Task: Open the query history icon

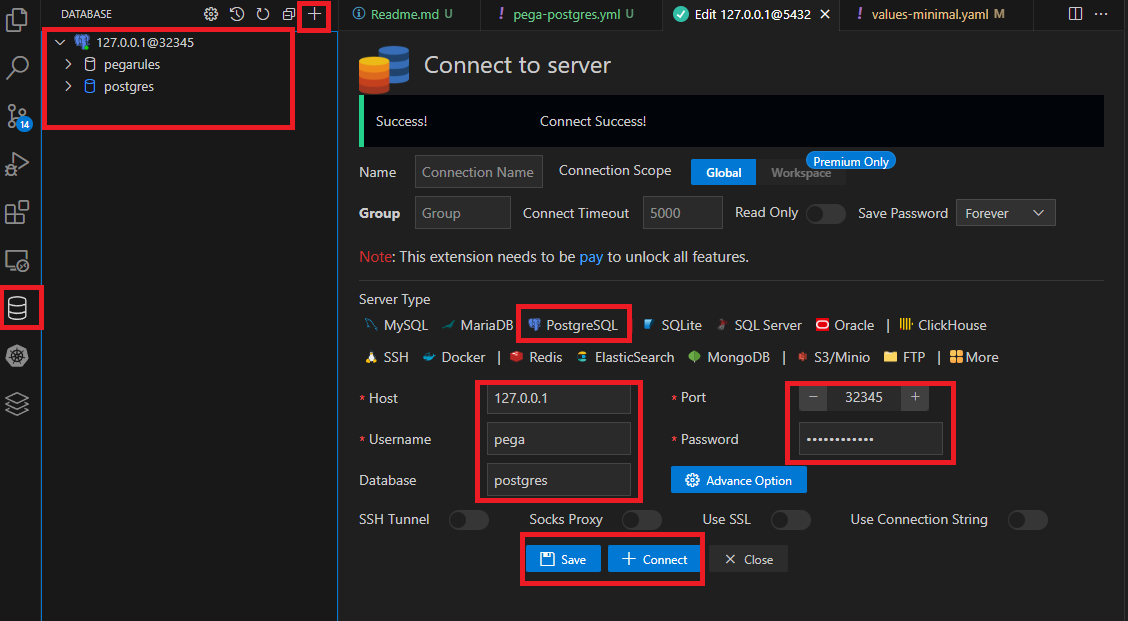Action: point(237,14)
